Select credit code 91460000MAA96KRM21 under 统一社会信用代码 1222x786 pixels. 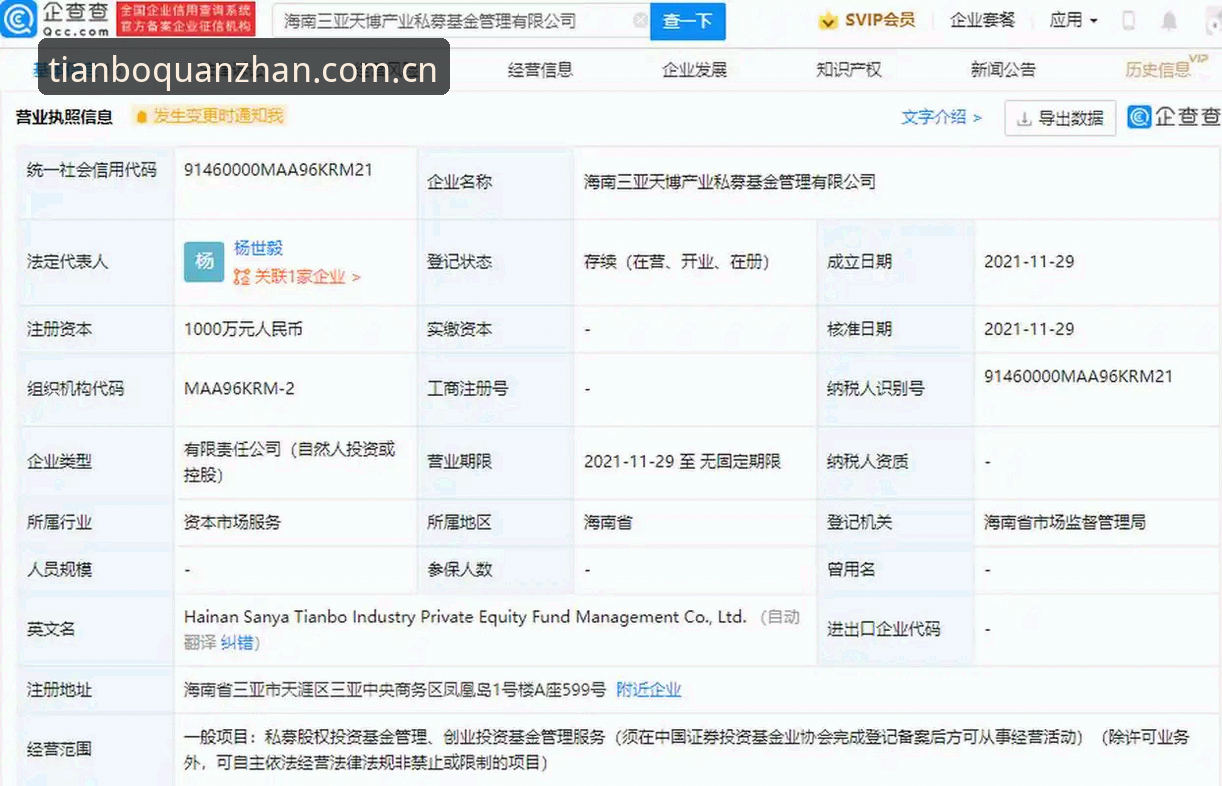pos(278,170)
